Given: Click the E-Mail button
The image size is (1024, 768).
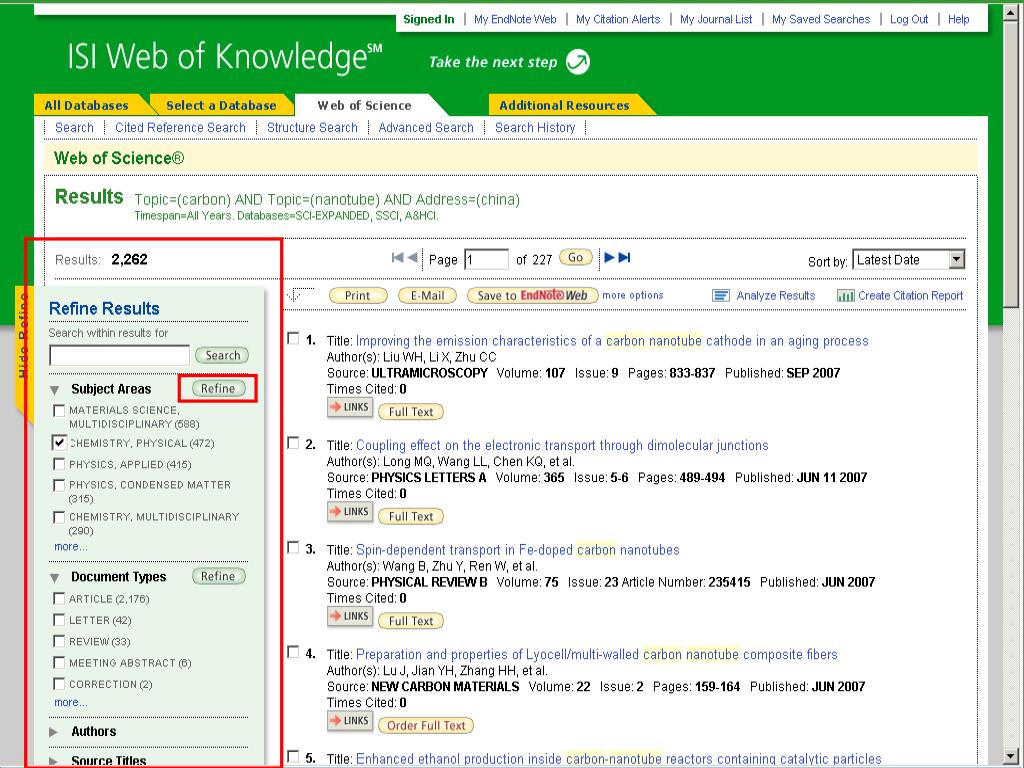Looking at the screenshot, I should (x=427, y=296).
